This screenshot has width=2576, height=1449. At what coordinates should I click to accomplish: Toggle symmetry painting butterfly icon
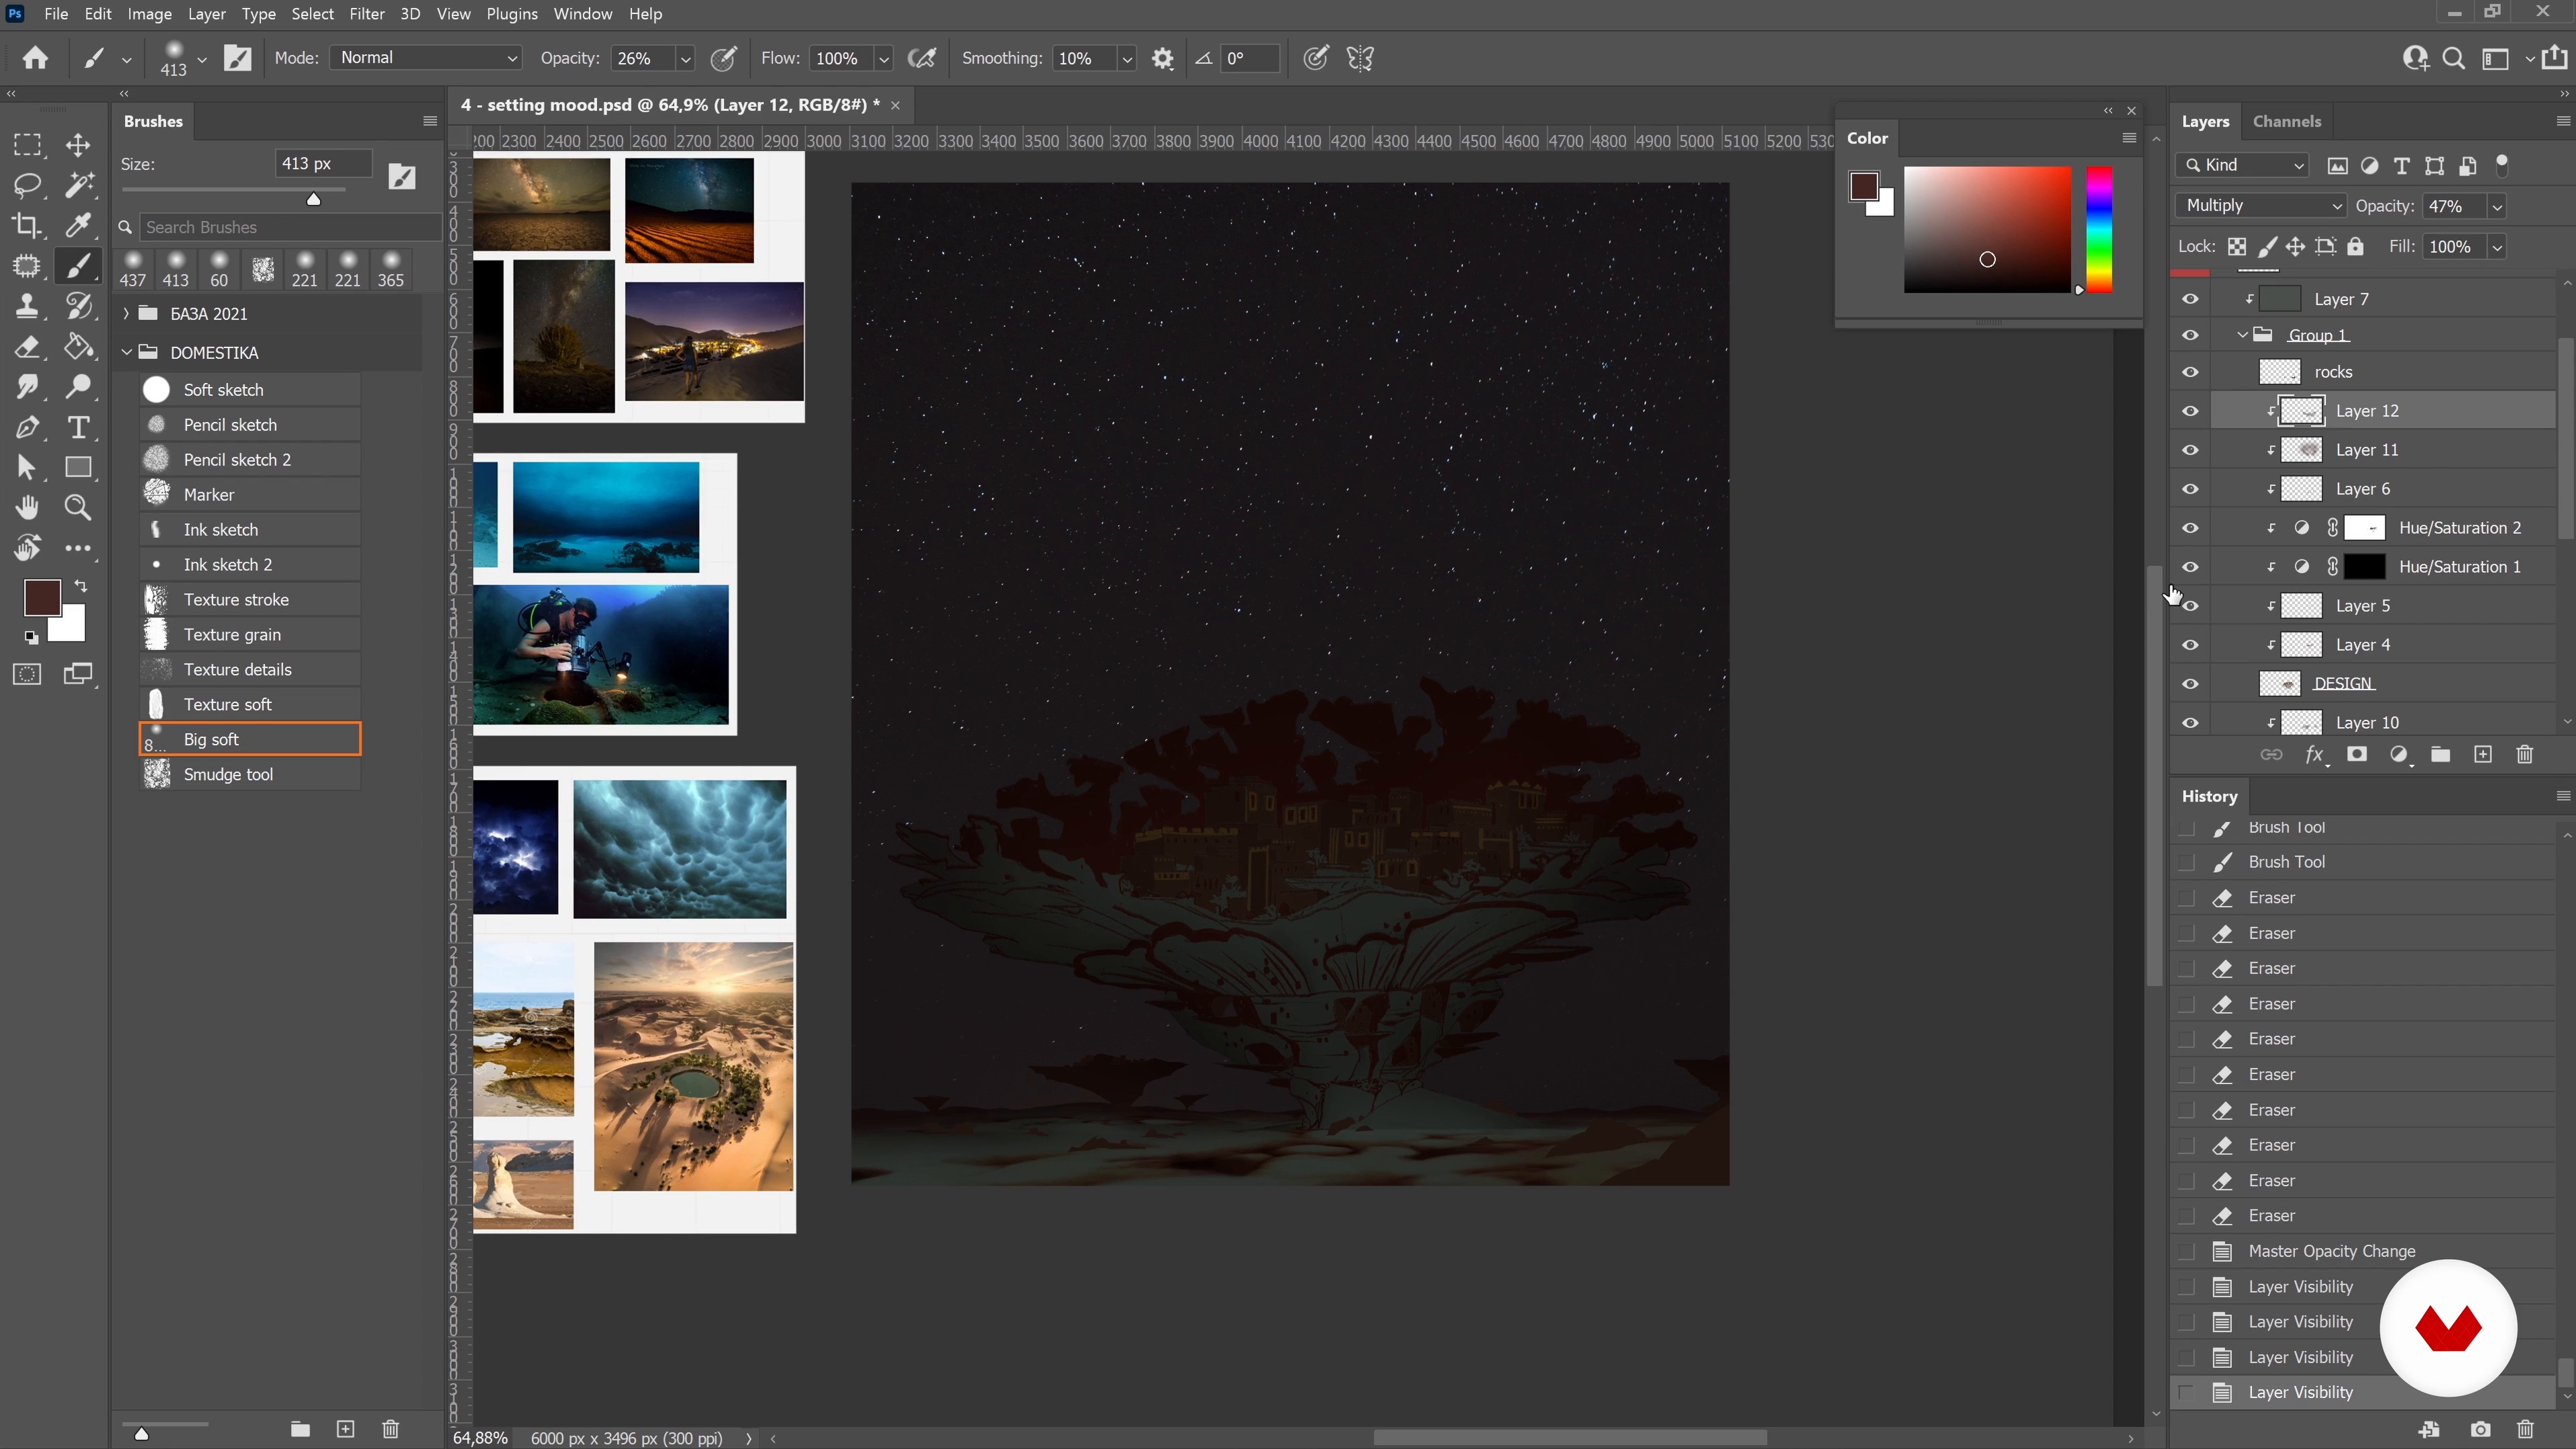[1360, 58]
